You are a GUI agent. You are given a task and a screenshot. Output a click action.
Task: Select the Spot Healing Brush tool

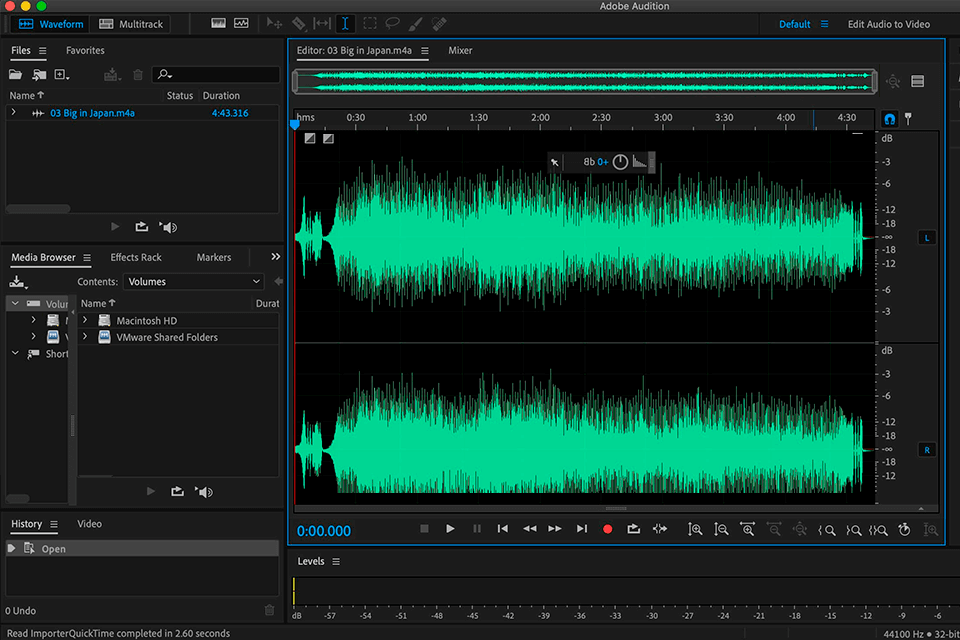click(x=439, y=24)
